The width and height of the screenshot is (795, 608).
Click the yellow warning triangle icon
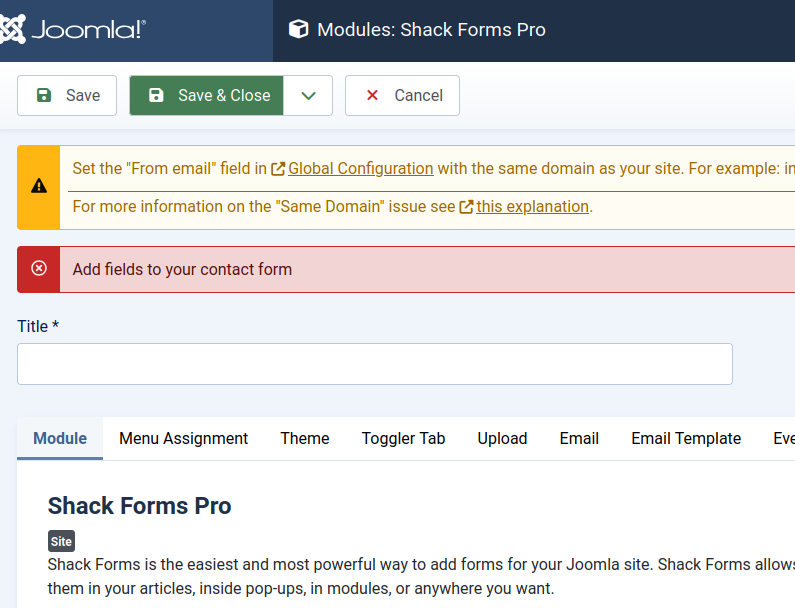pos(39,186)
